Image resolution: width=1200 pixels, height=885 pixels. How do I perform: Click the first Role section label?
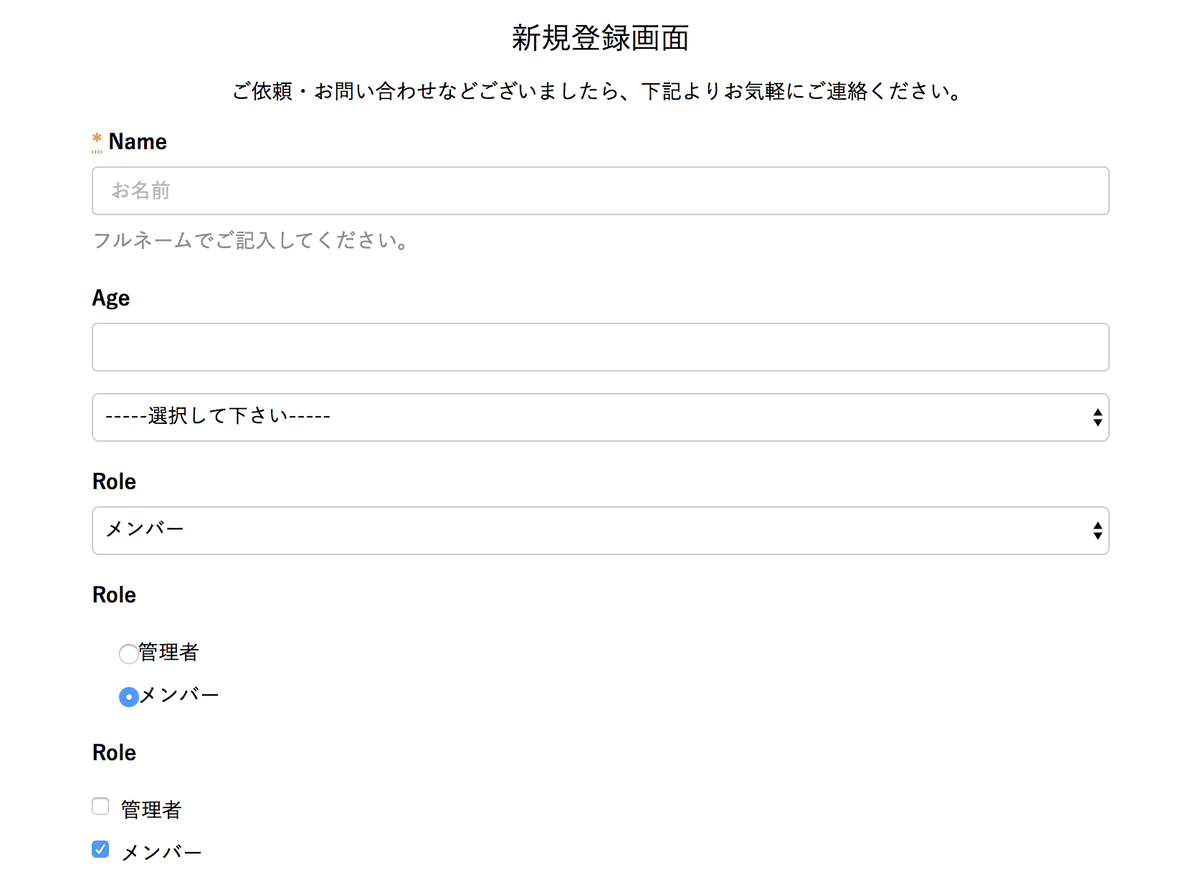[x=113, y=481]
